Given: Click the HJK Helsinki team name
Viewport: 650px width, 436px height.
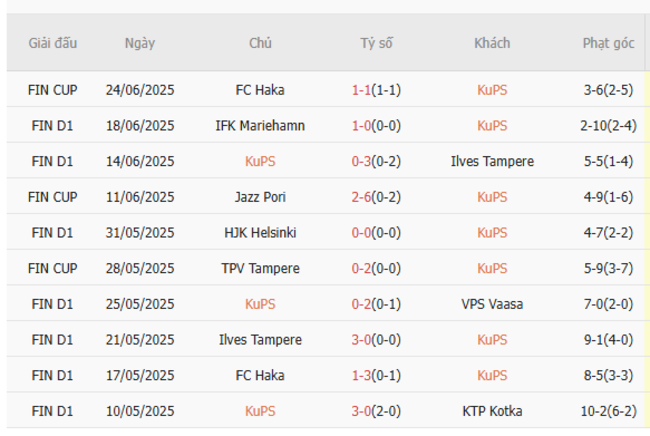Looking at the screenshot, I should (x=260, y=232).
